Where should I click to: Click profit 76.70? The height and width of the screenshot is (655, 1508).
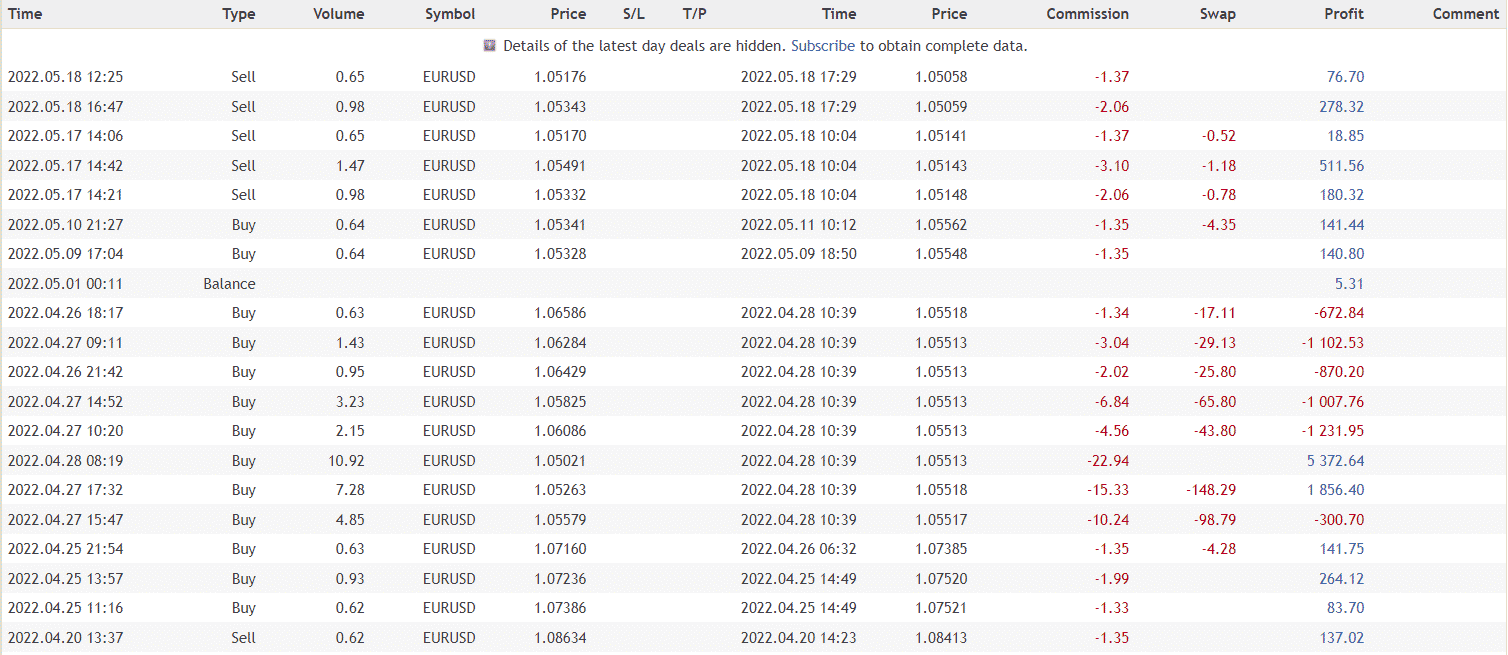[x=1346, y=77]
